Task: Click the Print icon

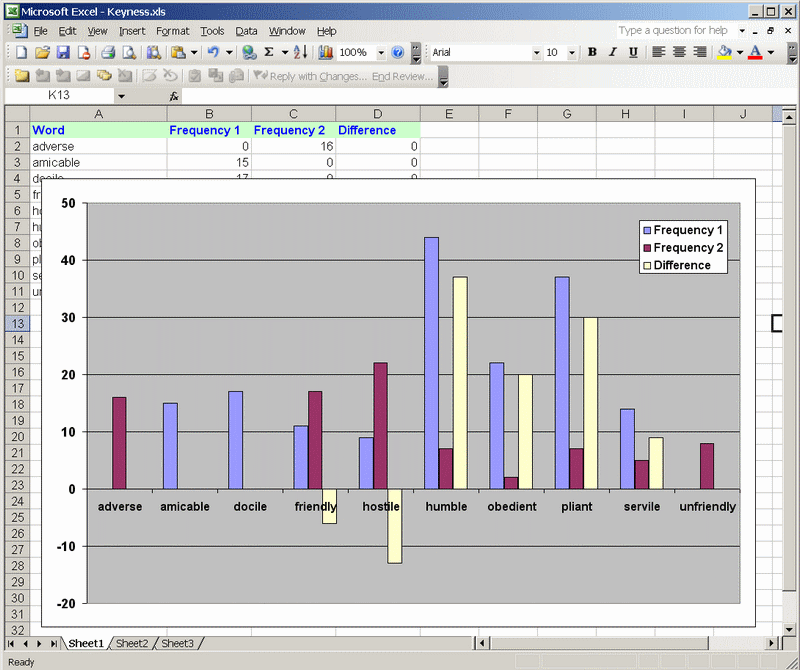Action: tap(108, 52)
